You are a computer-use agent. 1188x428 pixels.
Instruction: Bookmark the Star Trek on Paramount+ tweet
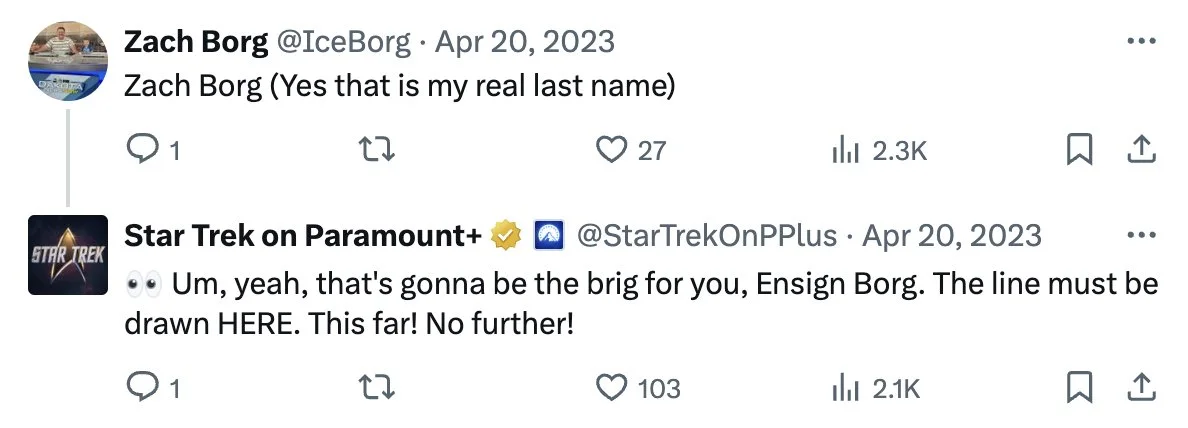tap(1078, 387)
